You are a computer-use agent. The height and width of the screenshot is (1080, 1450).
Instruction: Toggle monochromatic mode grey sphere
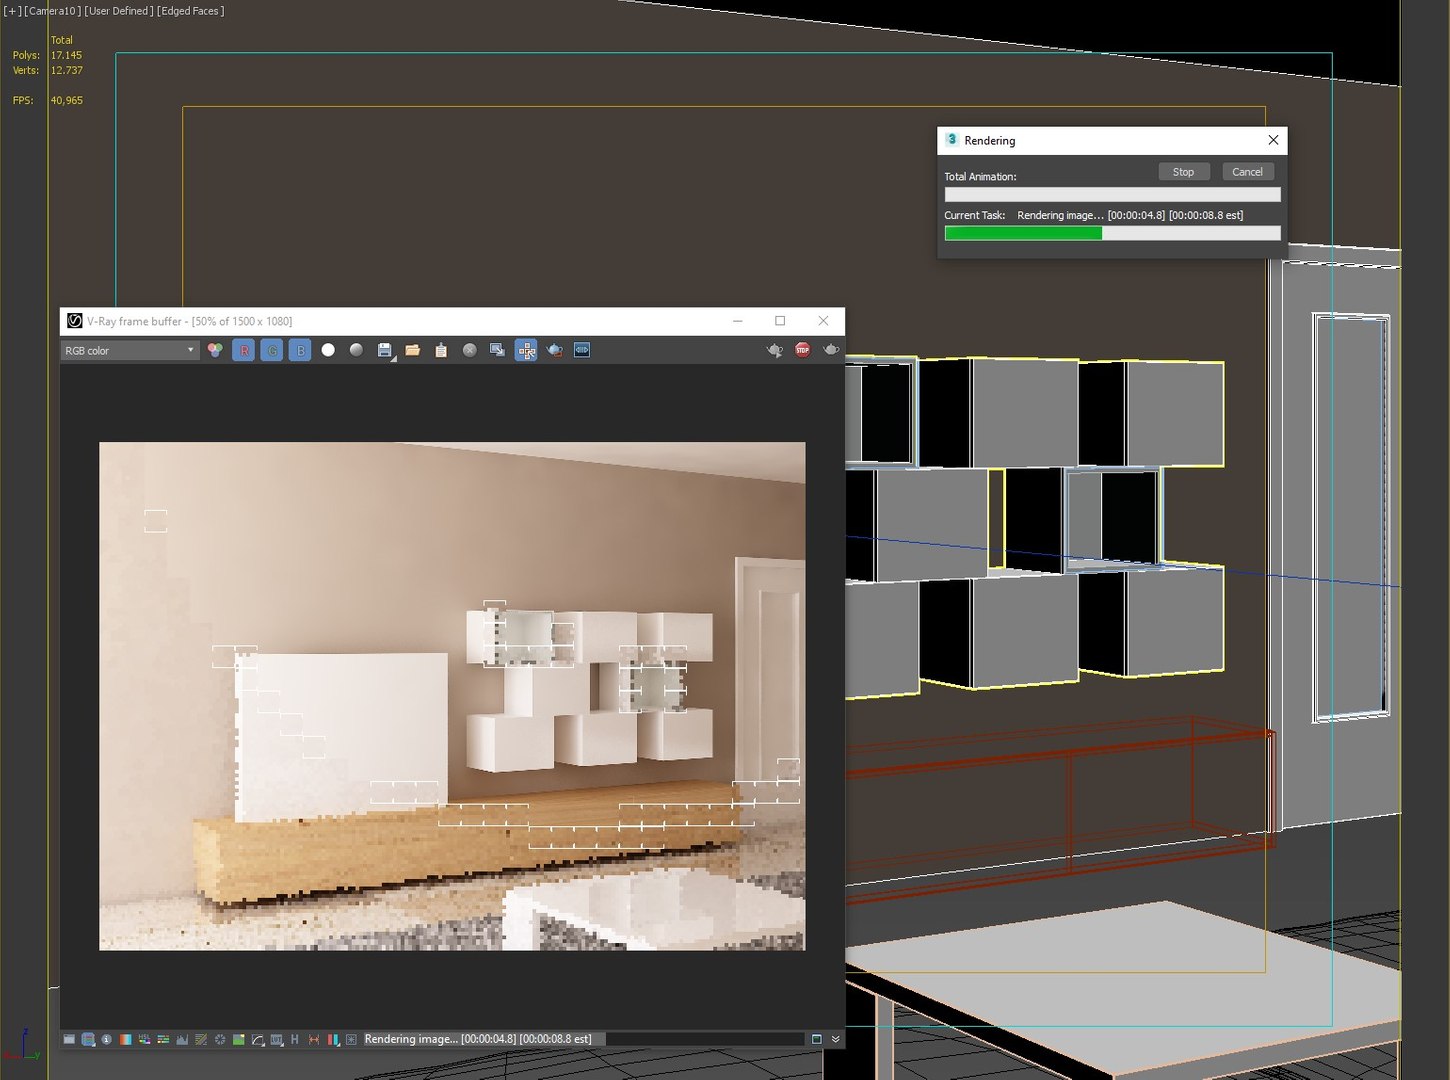[x=356, y=350]
